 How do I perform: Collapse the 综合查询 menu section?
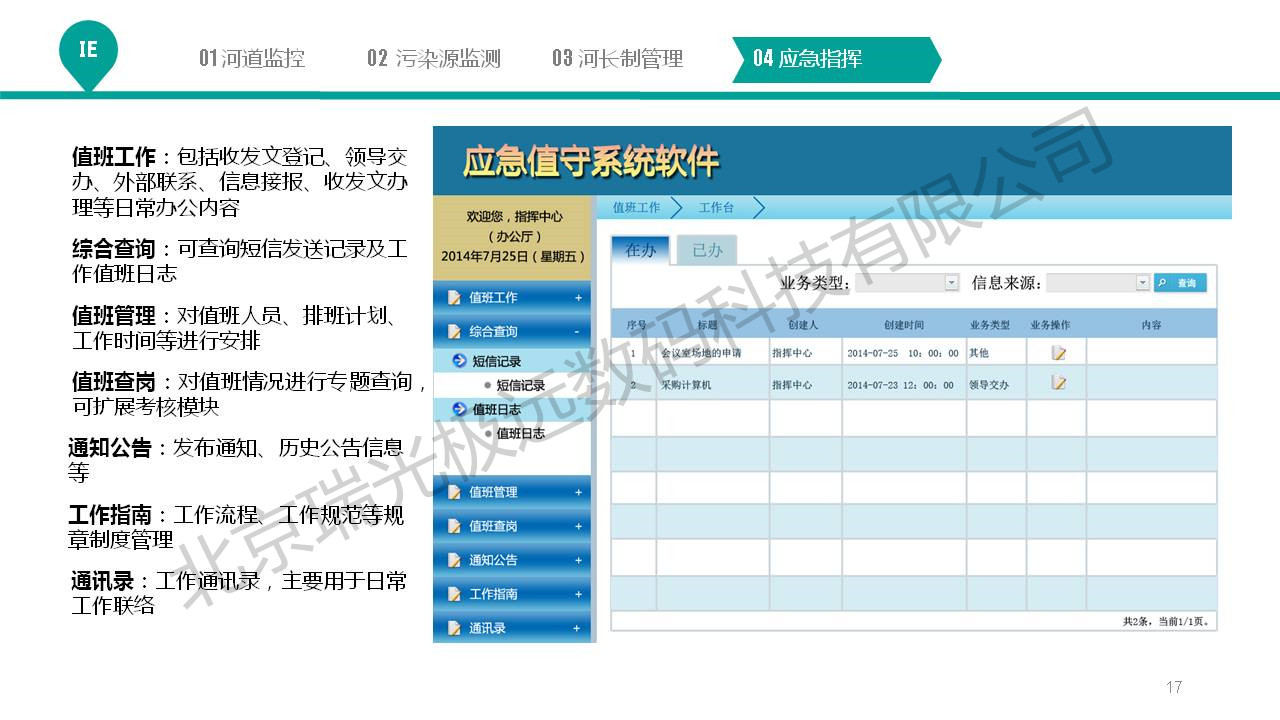pyautogui.click(x=577, y=331)
